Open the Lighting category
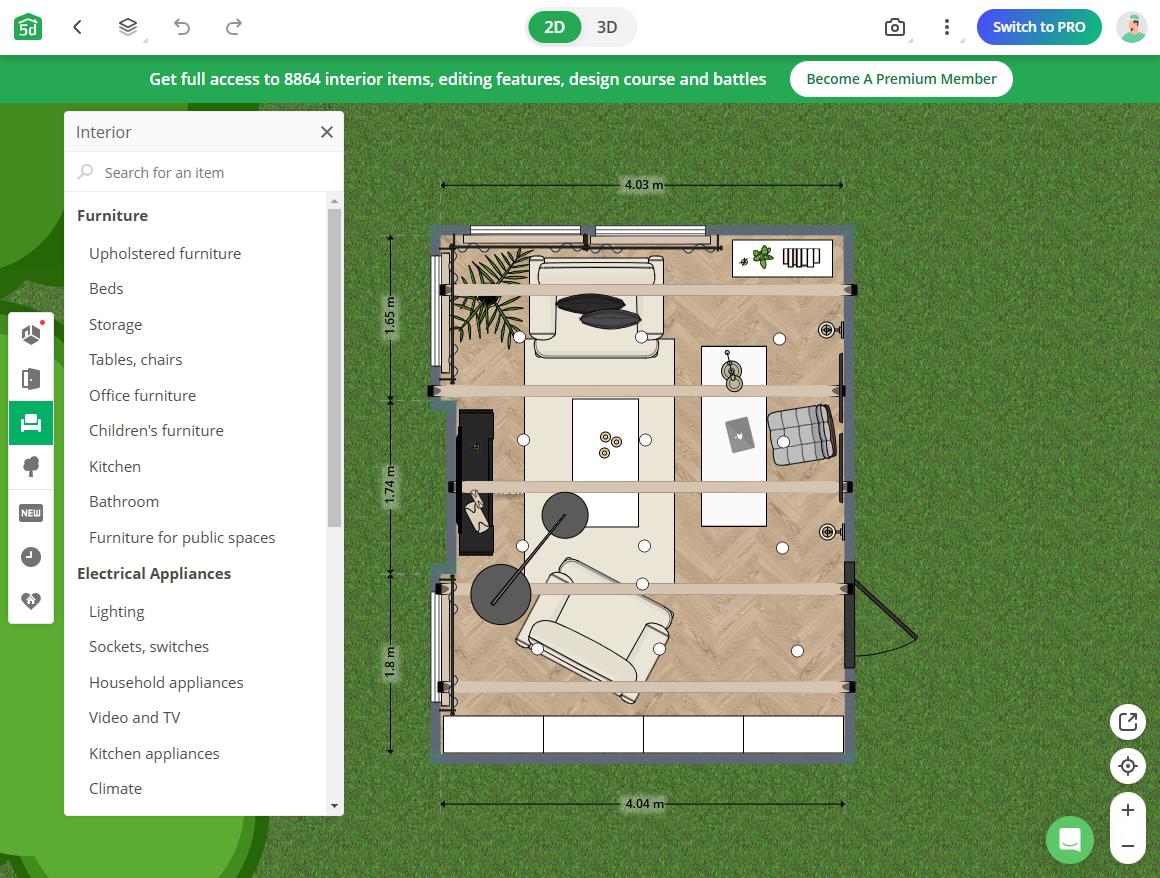This screenshot has width=1160, height=878. pos(117,612)
